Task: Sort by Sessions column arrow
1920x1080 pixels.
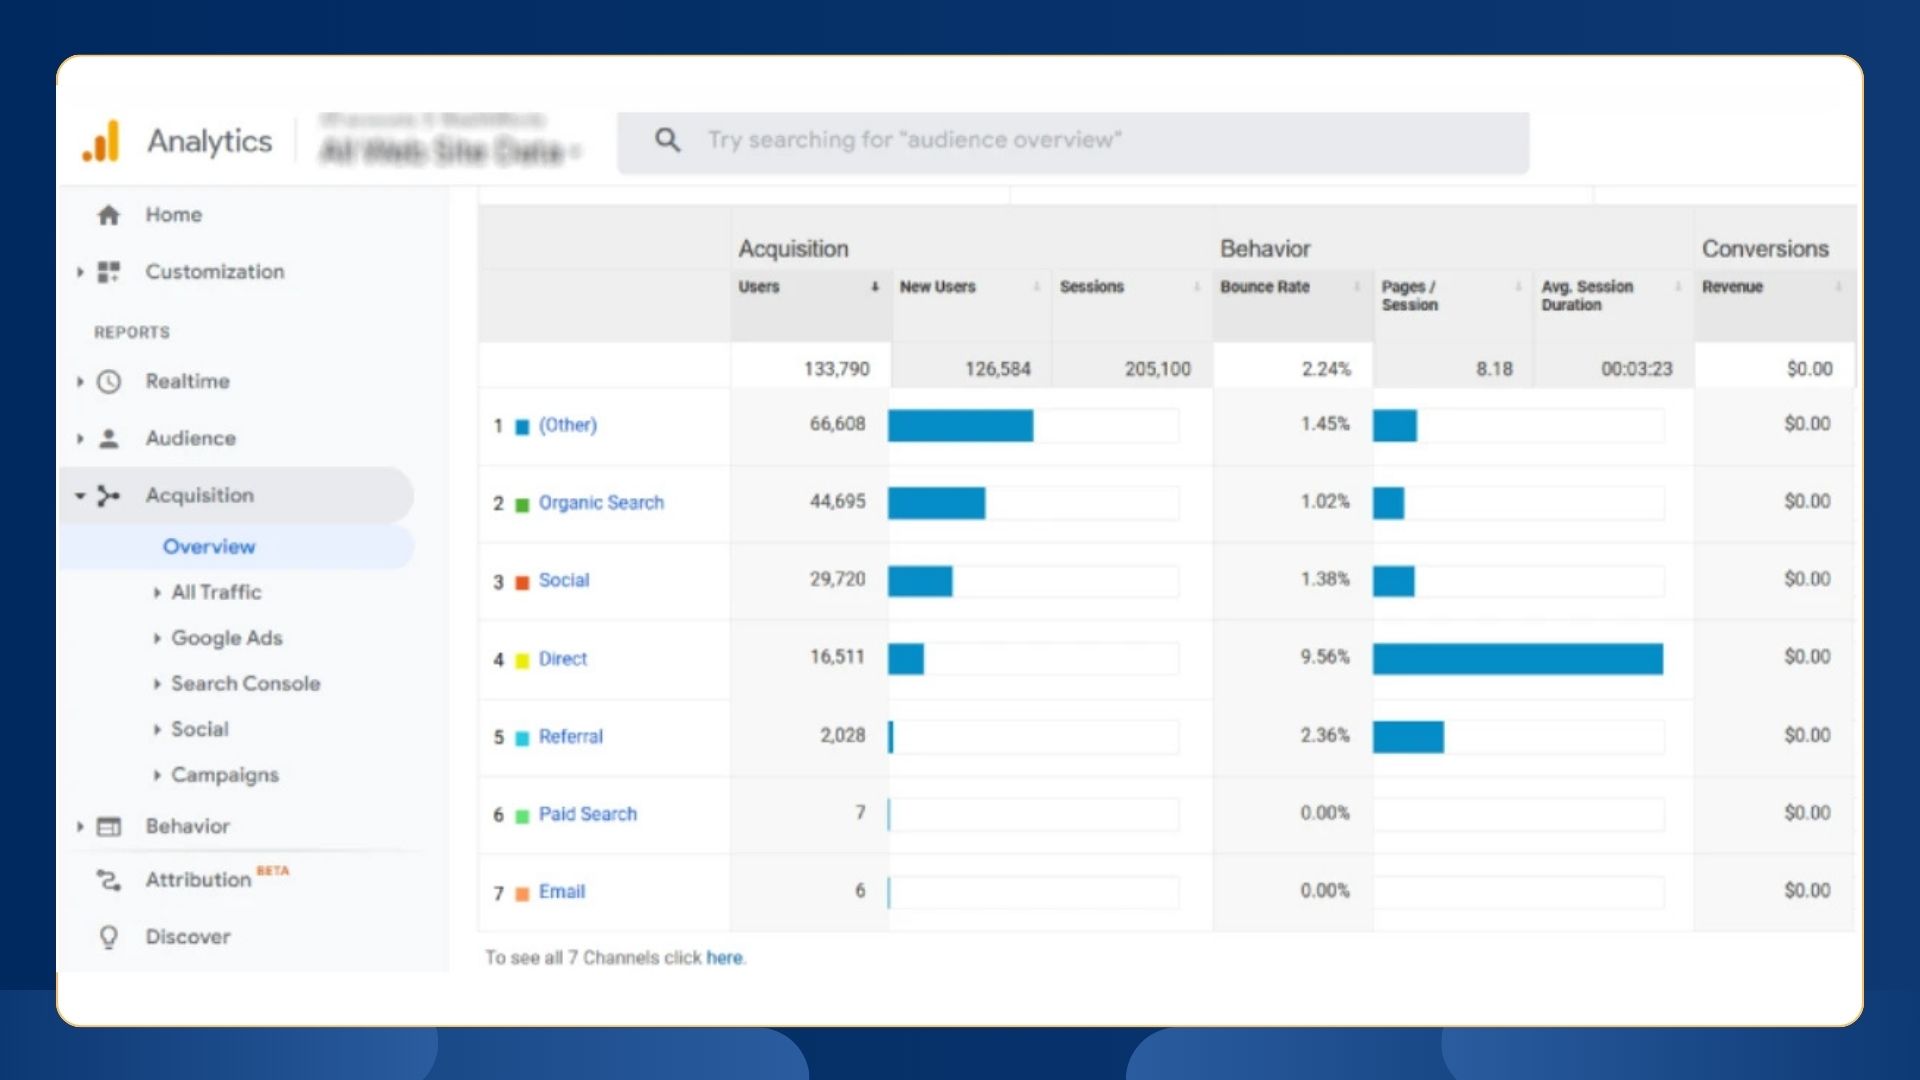Action: (x=1196, y=287)
